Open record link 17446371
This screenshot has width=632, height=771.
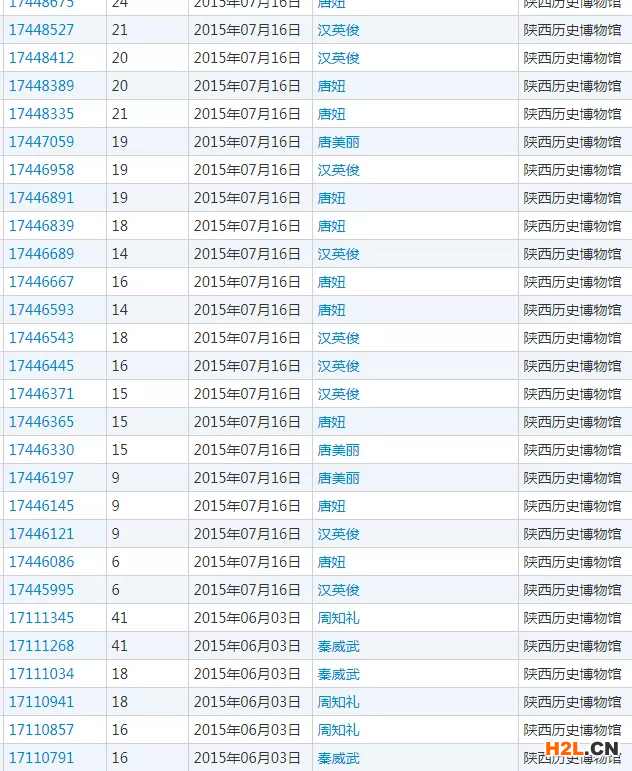pyautogui.click(x=41, y=394)
